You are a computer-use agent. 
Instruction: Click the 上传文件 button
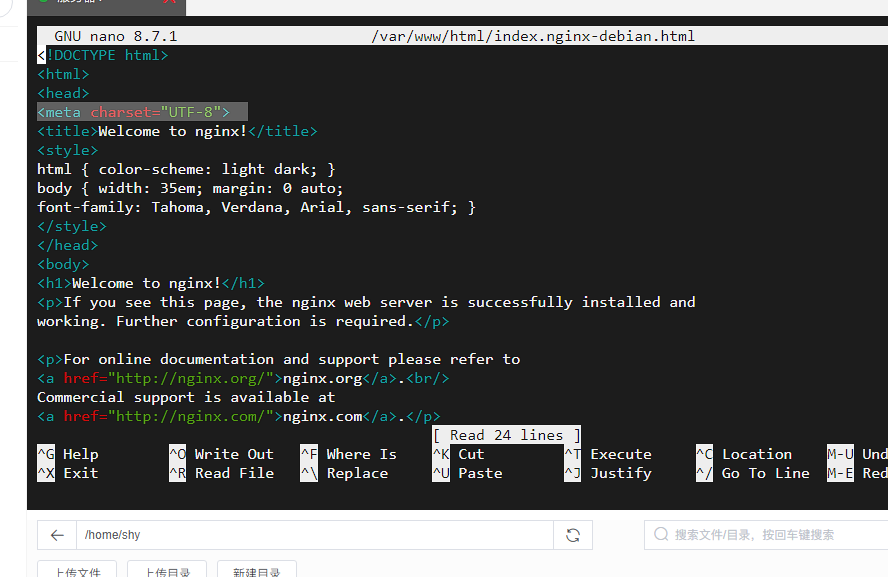[77, 571]
